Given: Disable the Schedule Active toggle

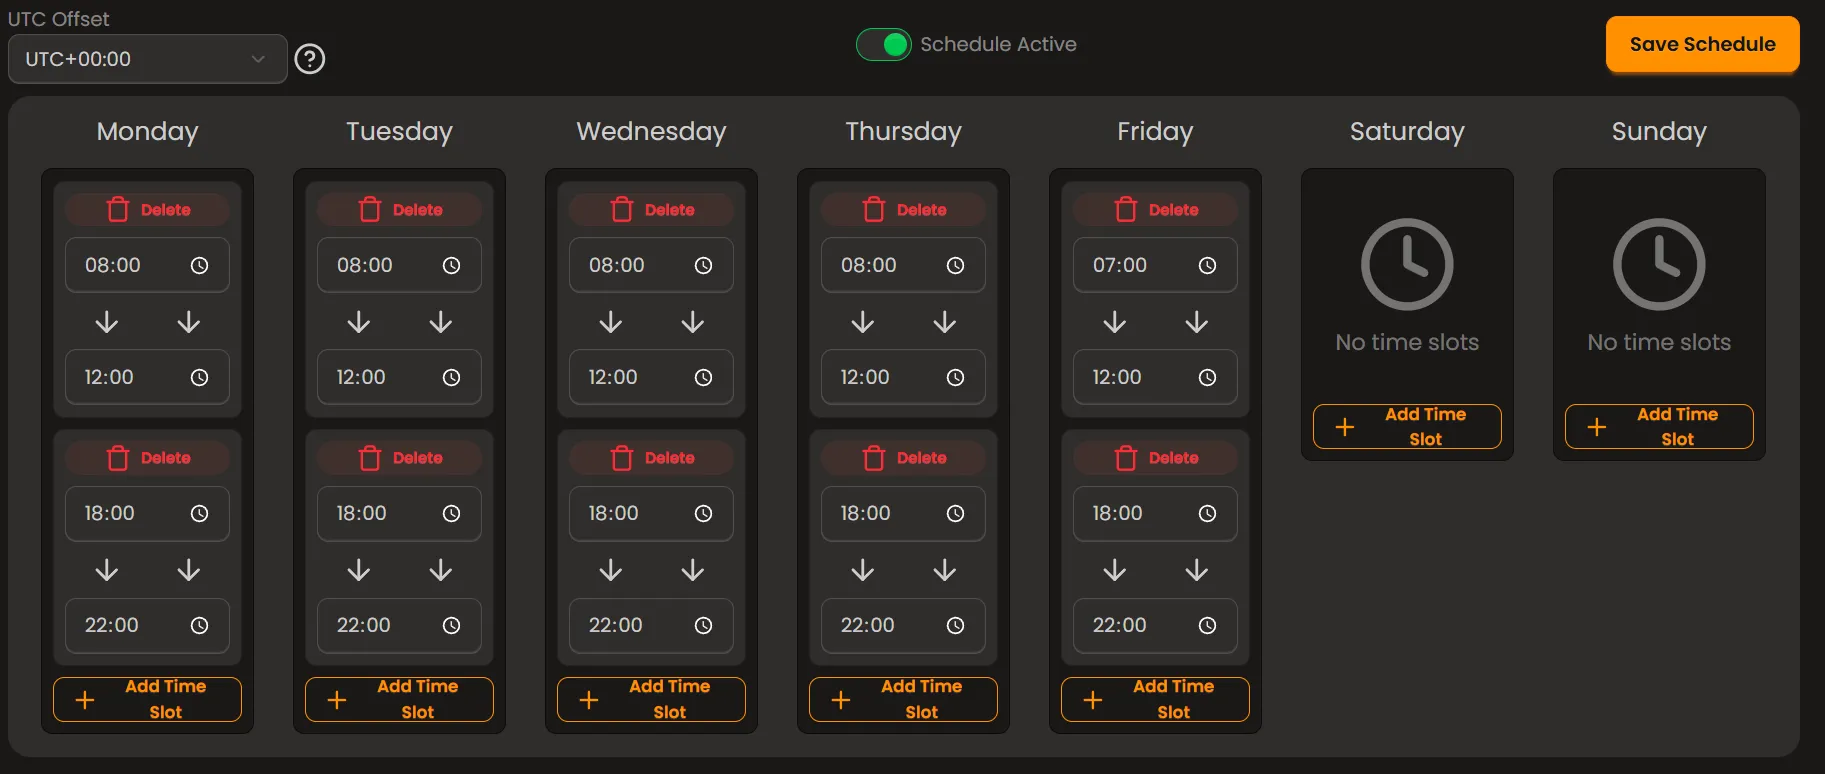Looking at the screenshot, I should point(883,44).
